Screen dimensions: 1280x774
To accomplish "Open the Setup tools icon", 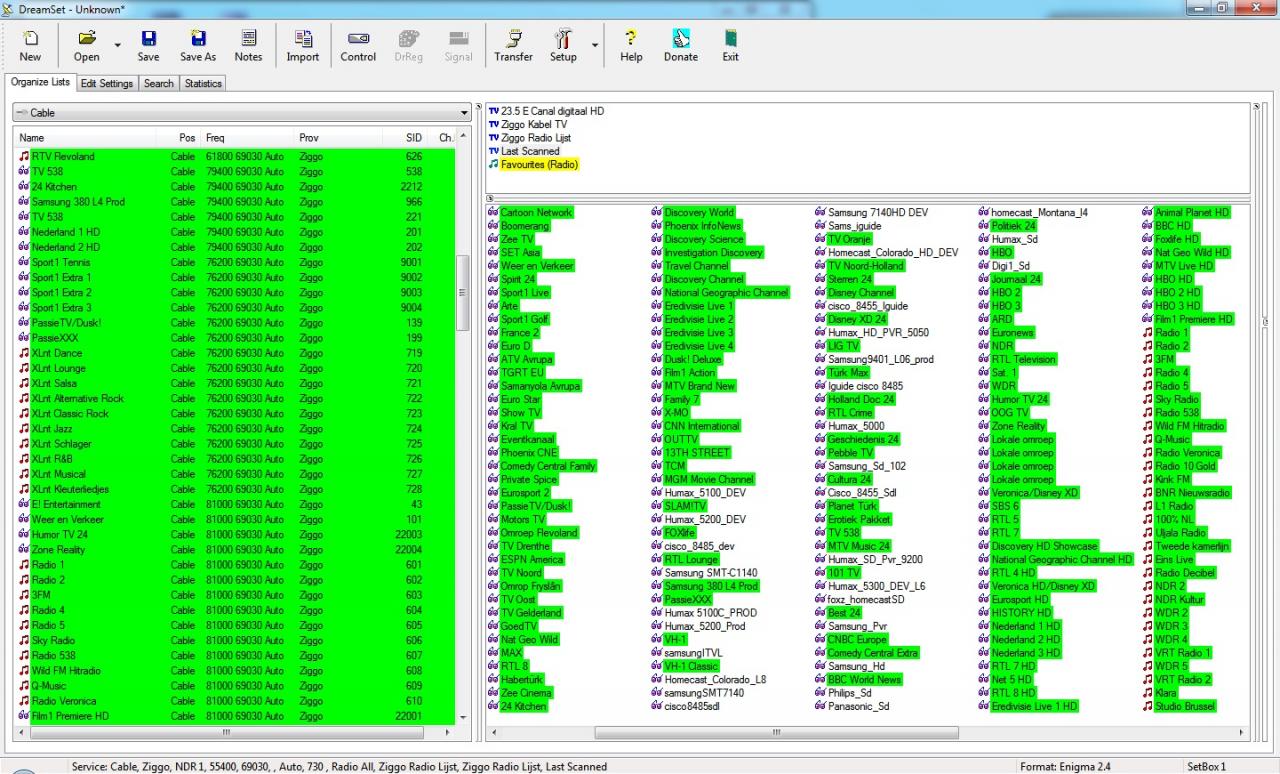I will [563, 46].
